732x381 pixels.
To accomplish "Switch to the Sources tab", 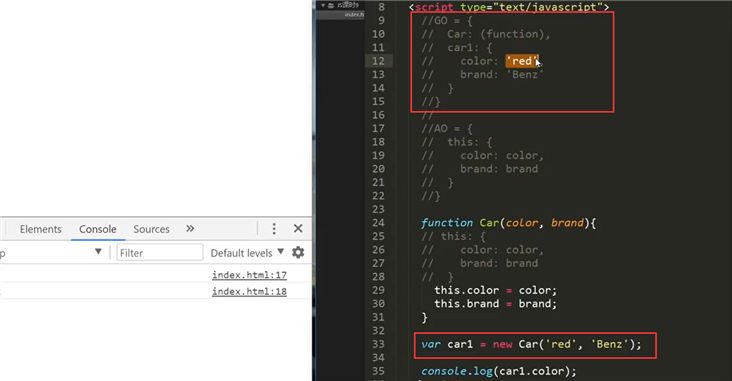I will (151, 229).
